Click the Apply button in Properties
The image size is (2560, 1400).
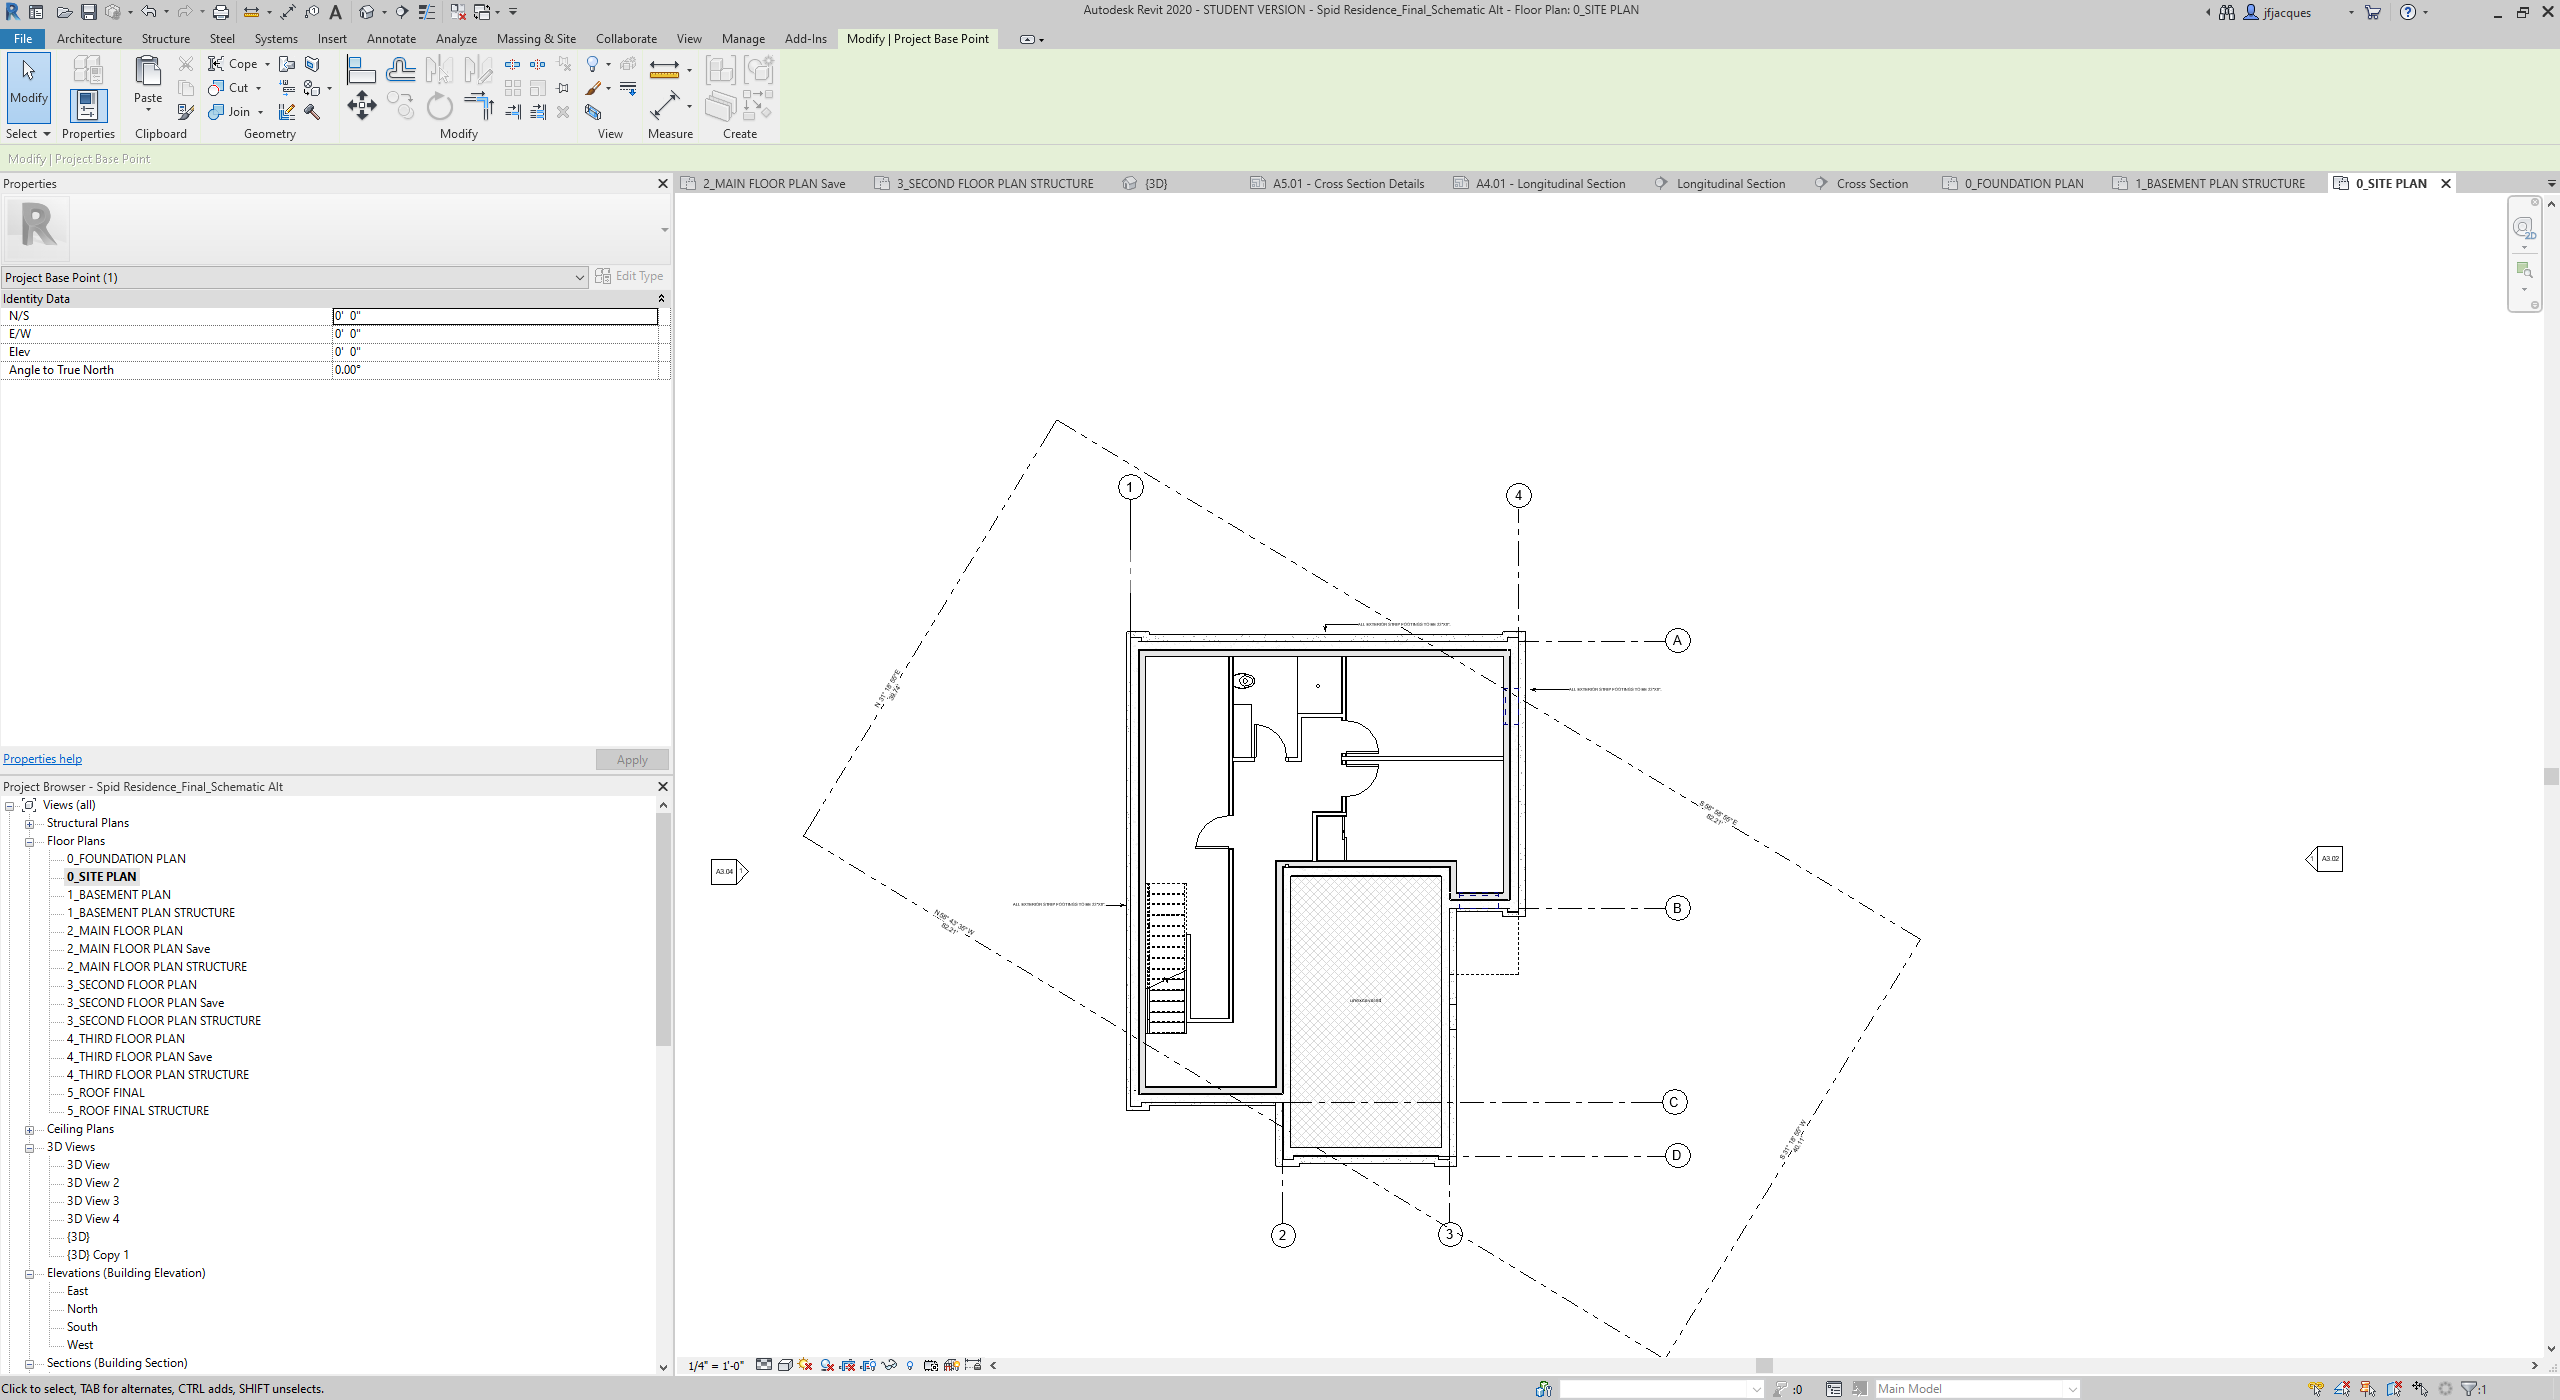click(x=631, y=759)
